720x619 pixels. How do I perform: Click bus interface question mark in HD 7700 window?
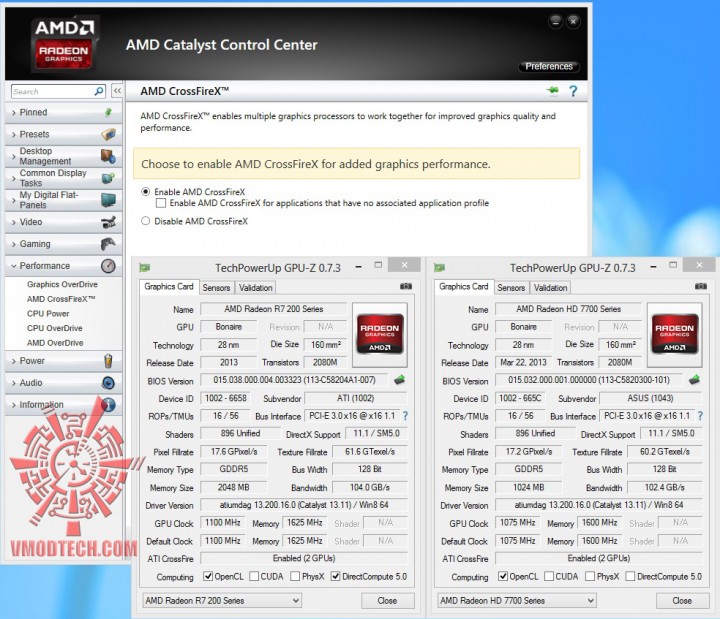click(x=700, y=416)
